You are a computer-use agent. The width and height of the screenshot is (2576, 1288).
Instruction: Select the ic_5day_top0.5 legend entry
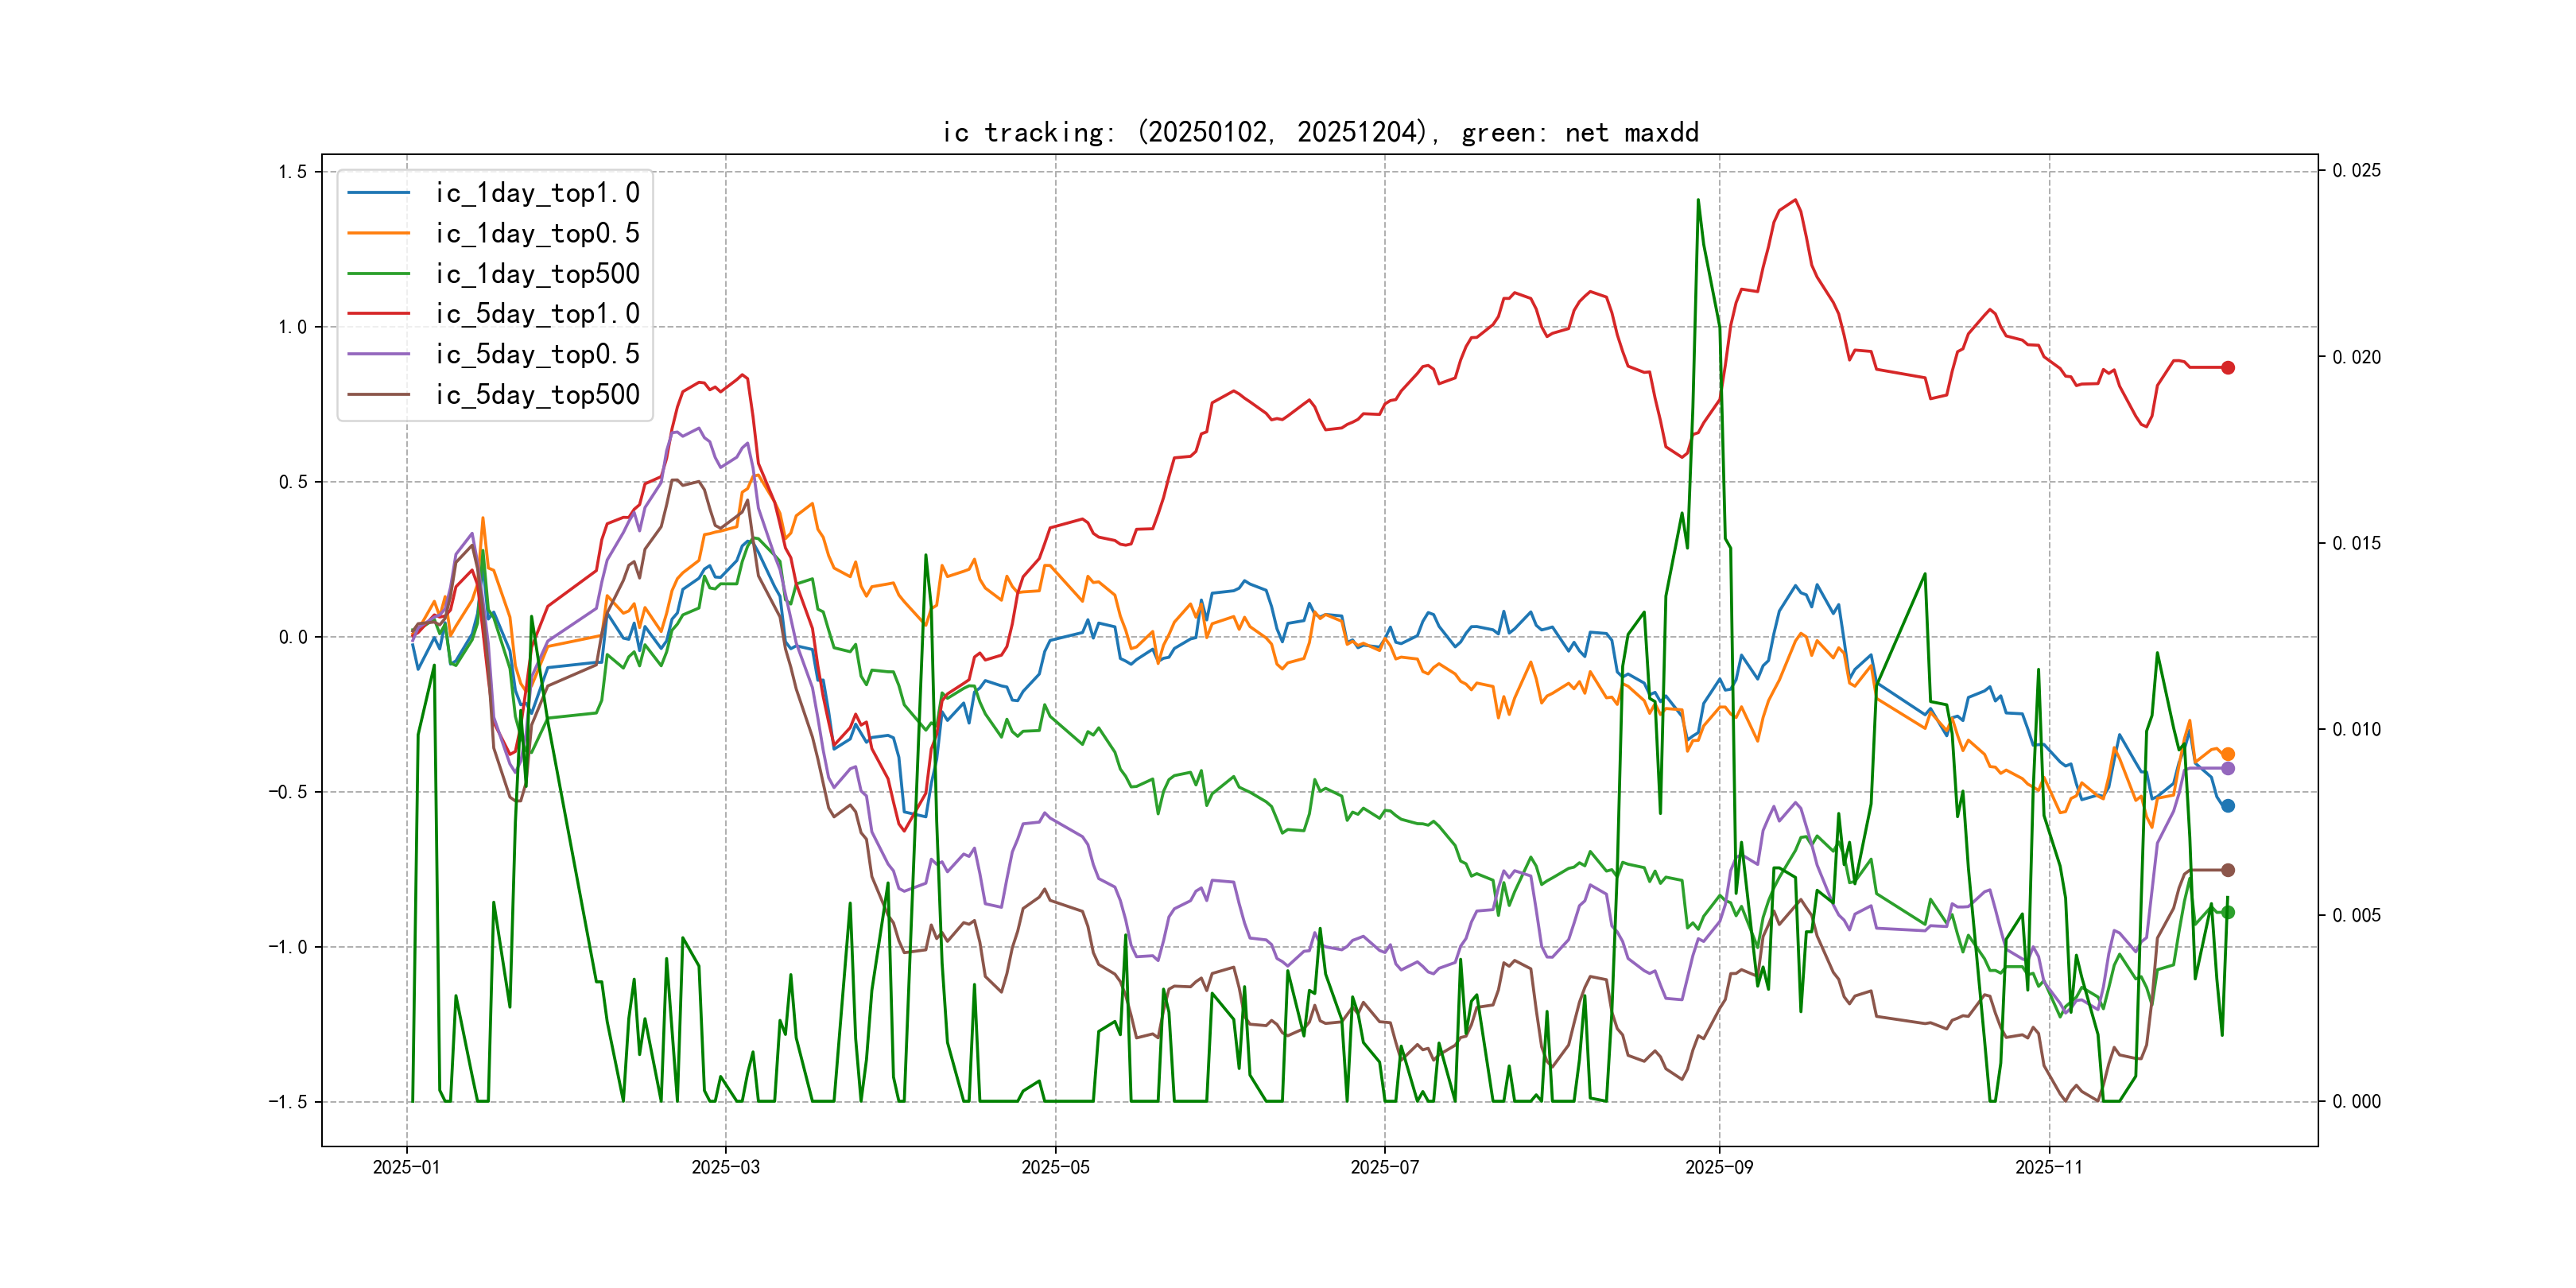537,354
